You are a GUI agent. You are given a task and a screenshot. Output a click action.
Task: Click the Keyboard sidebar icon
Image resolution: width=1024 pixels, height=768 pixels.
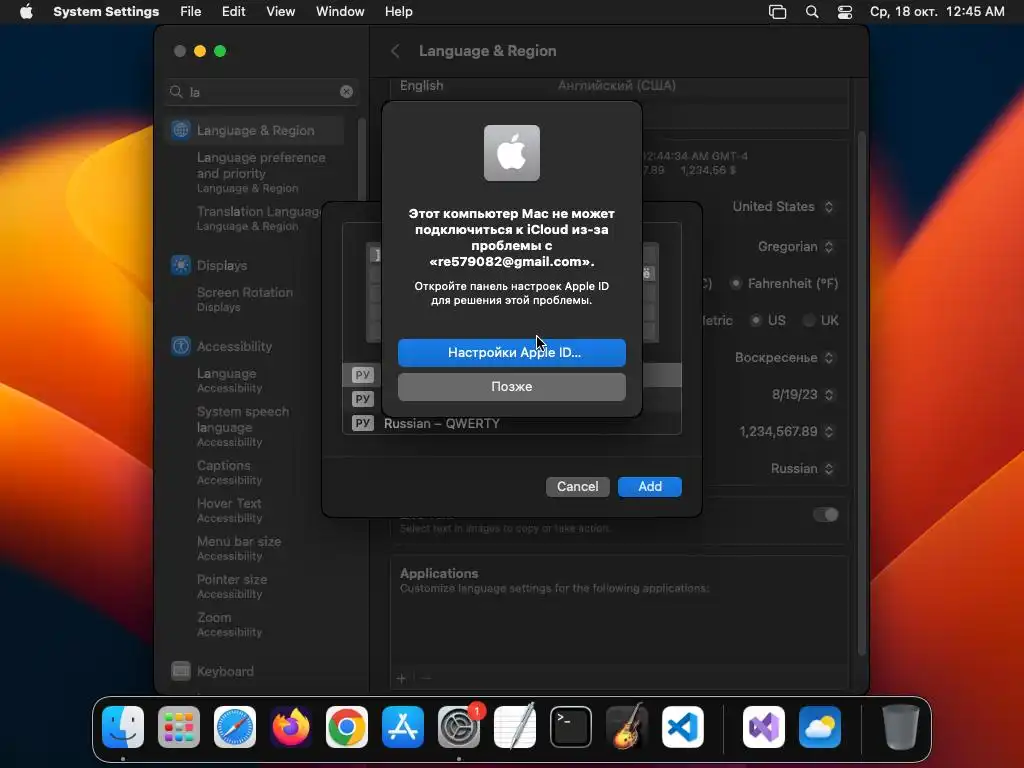point(181,671)
